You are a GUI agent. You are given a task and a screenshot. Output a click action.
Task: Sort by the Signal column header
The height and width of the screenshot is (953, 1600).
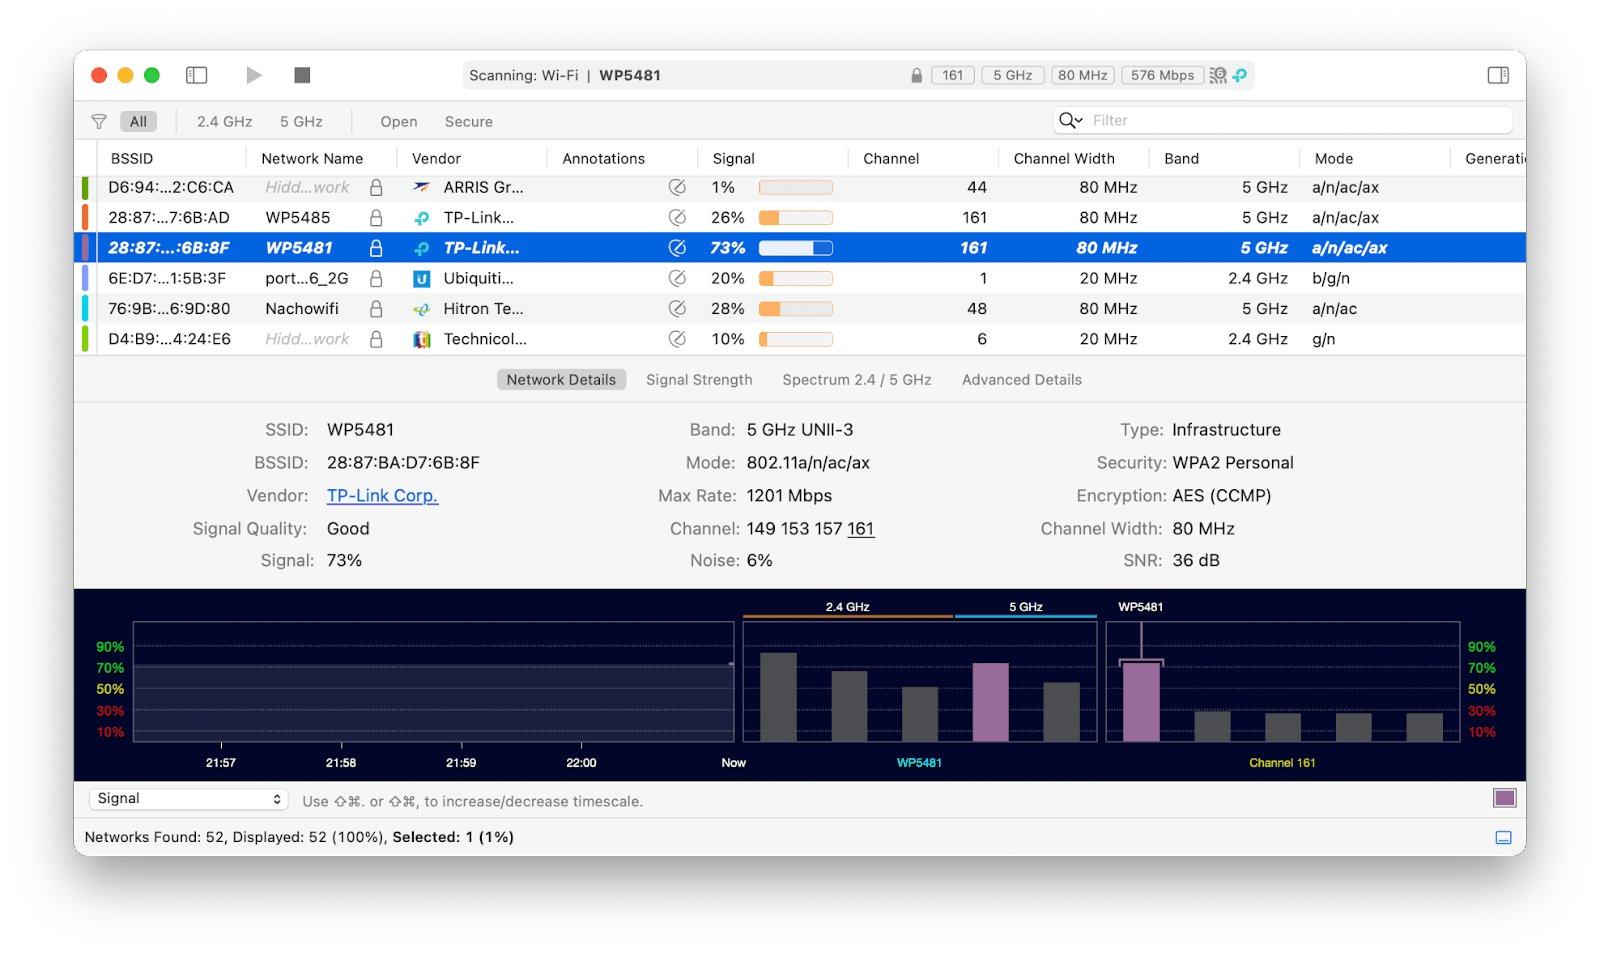(x=733, y=159)
